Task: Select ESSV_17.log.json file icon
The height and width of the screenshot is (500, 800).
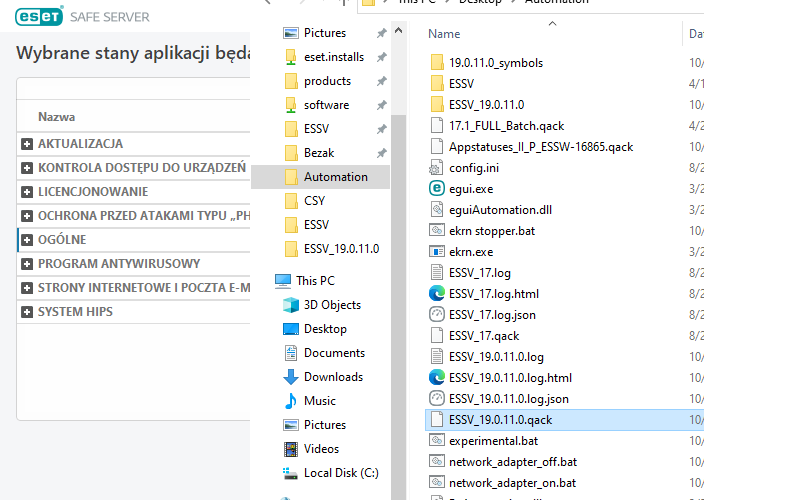Action: pos(436,314)
